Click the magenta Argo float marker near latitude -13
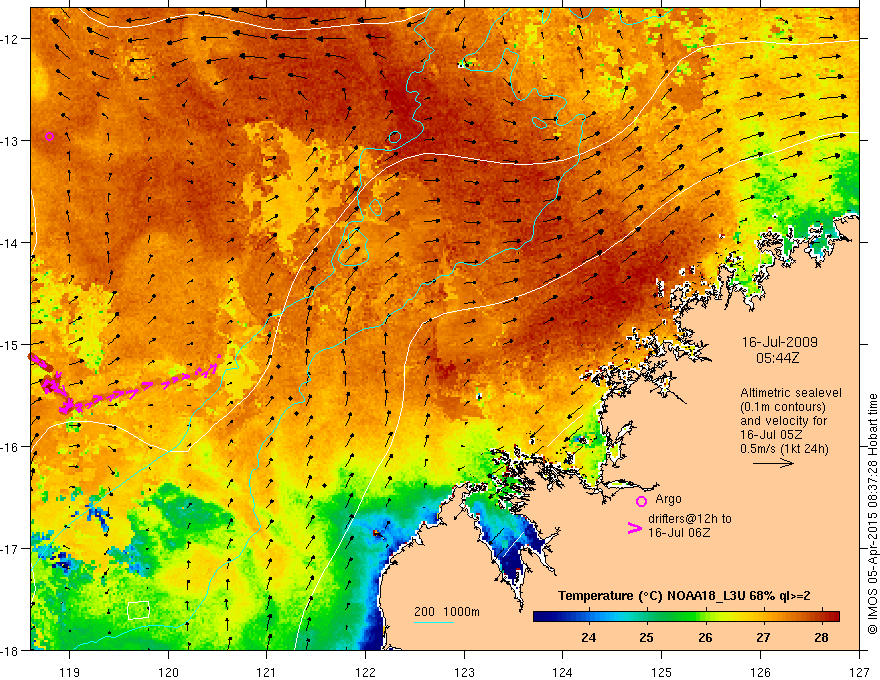880x680 pixels. pos(49,136)
